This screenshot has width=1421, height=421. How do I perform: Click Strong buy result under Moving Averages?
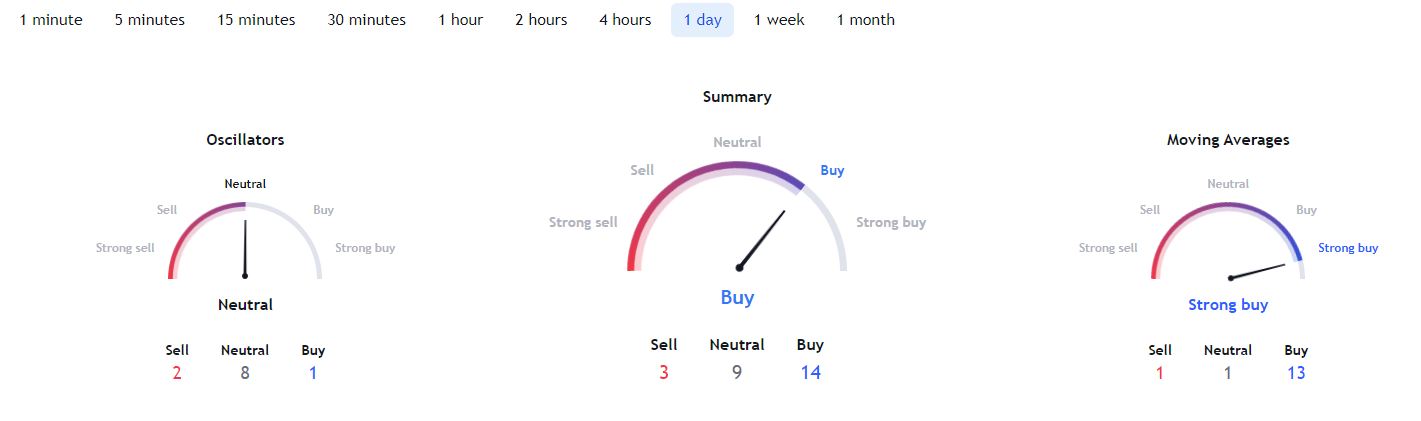click(x=1228, y=305)
